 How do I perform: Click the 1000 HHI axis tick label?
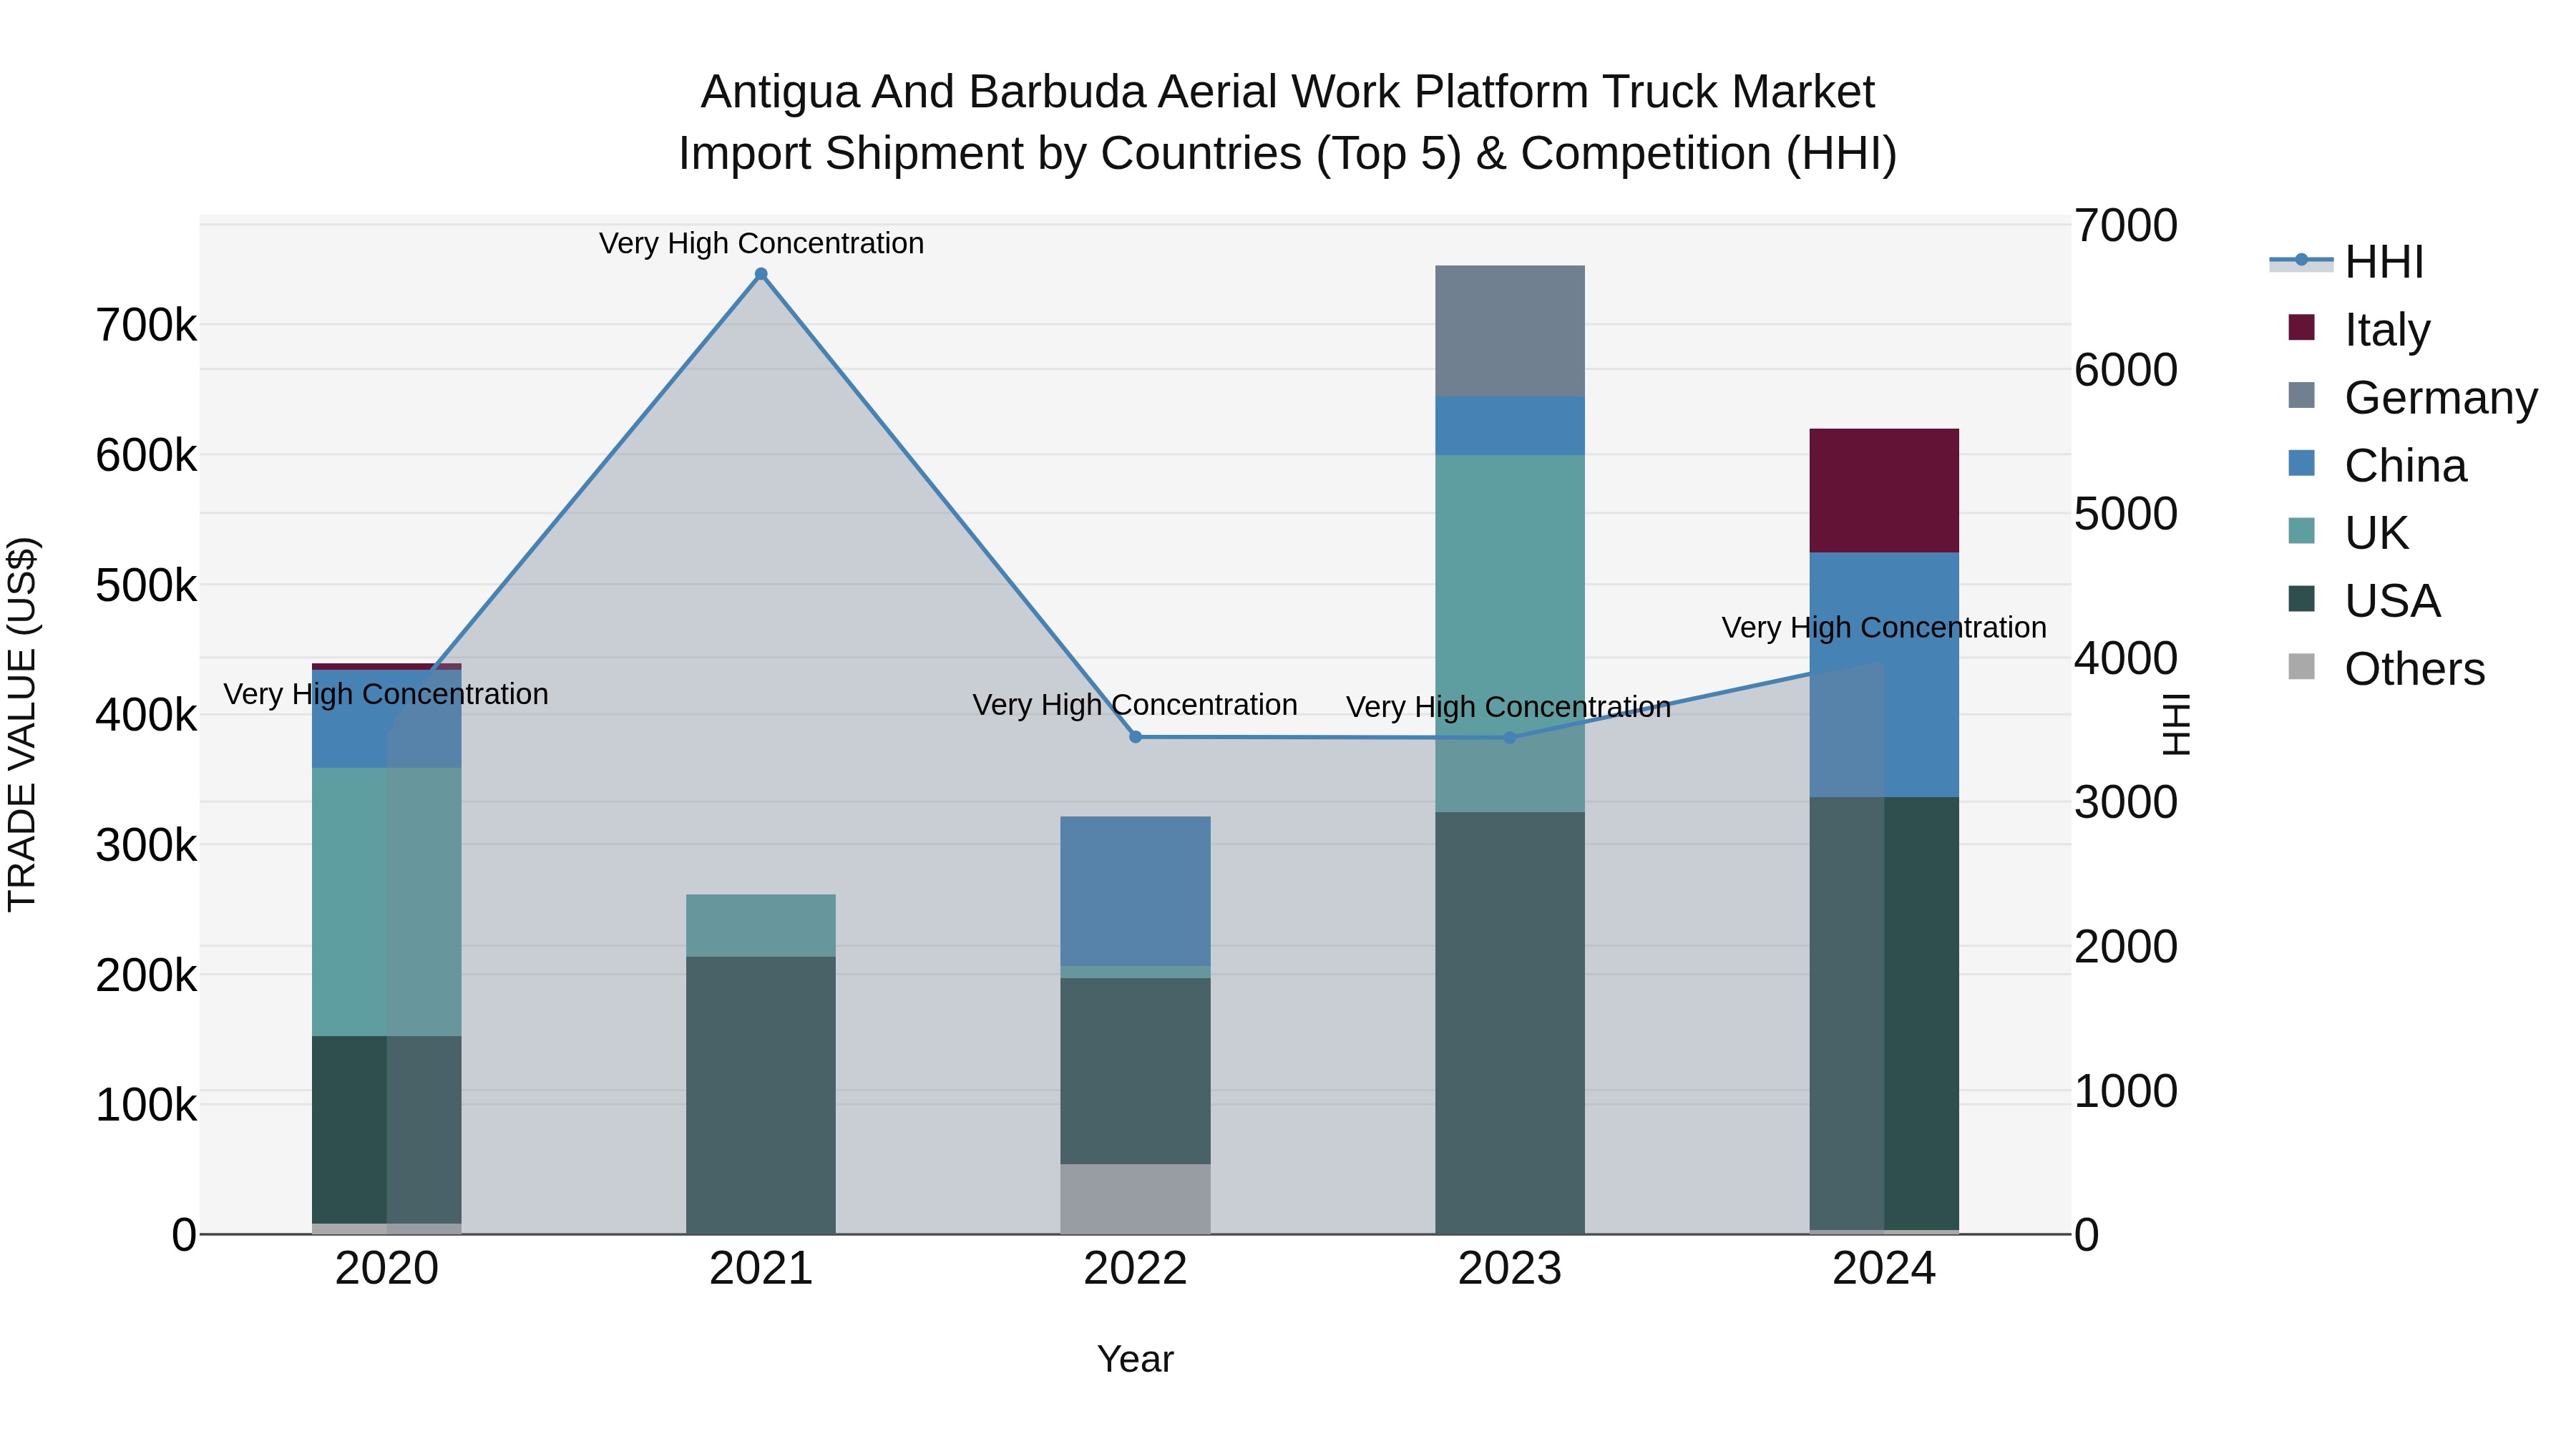(x=2126, y=1091)
